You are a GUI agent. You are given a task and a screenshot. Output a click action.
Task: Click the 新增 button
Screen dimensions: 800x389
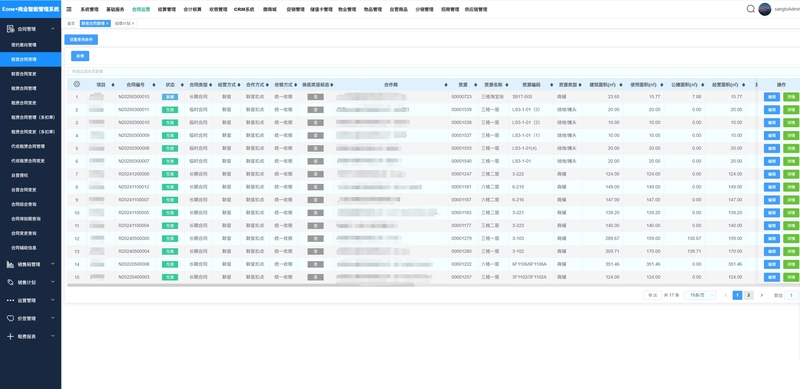coord(80,56)
